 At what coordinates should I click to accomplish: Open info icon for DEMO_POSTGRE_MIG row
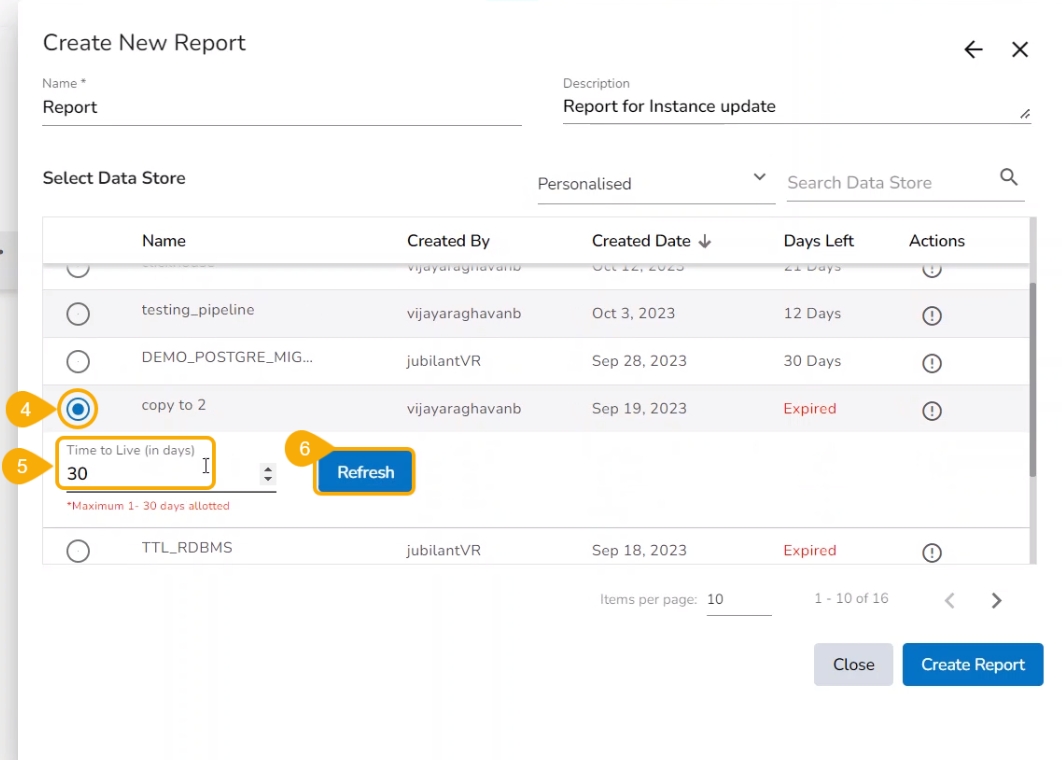(x=932, y=363)
